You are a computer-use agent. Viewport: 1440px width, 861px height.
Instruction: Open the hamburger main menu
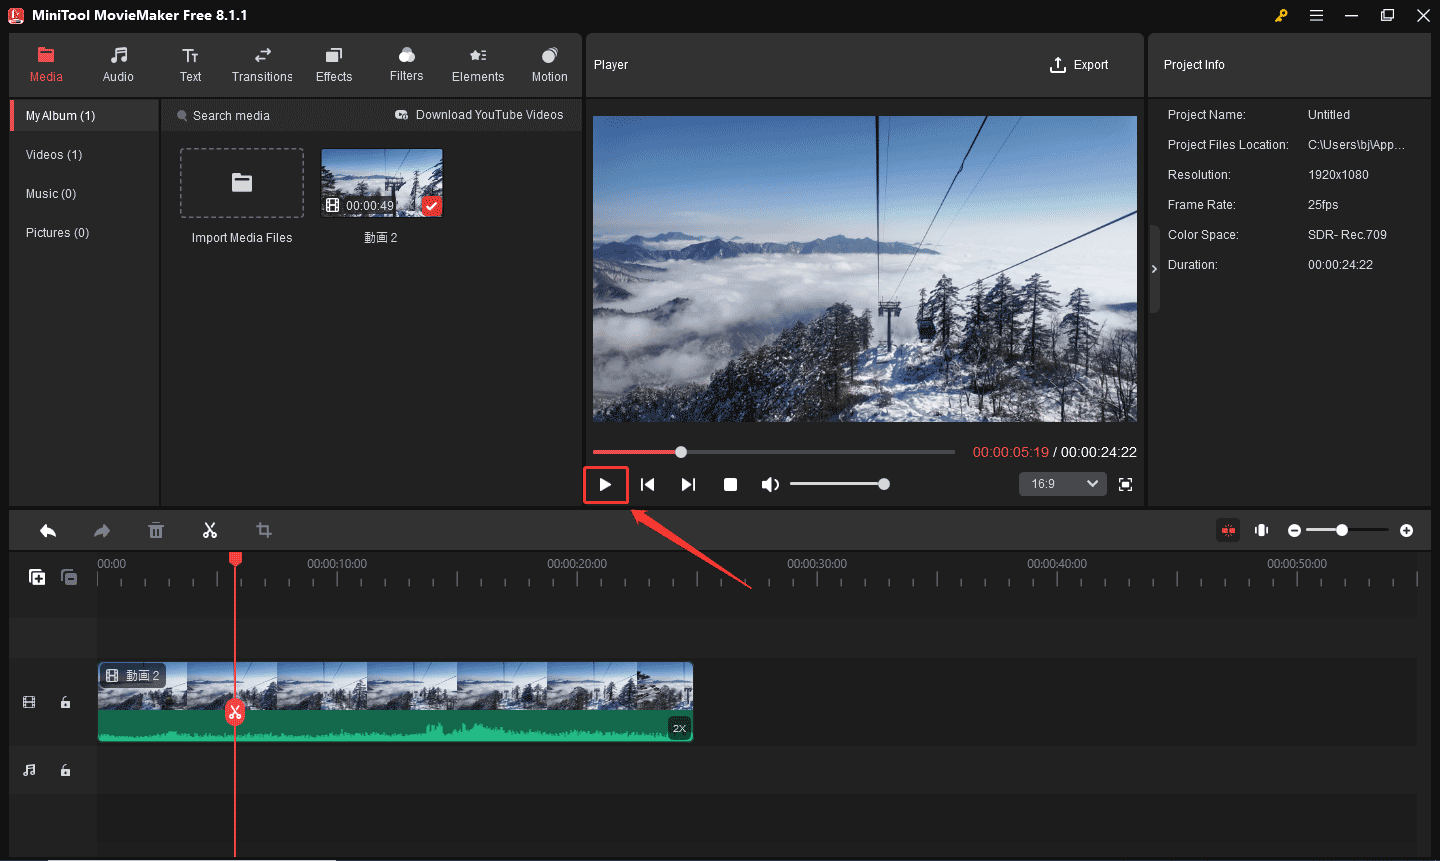(1317, 15)
